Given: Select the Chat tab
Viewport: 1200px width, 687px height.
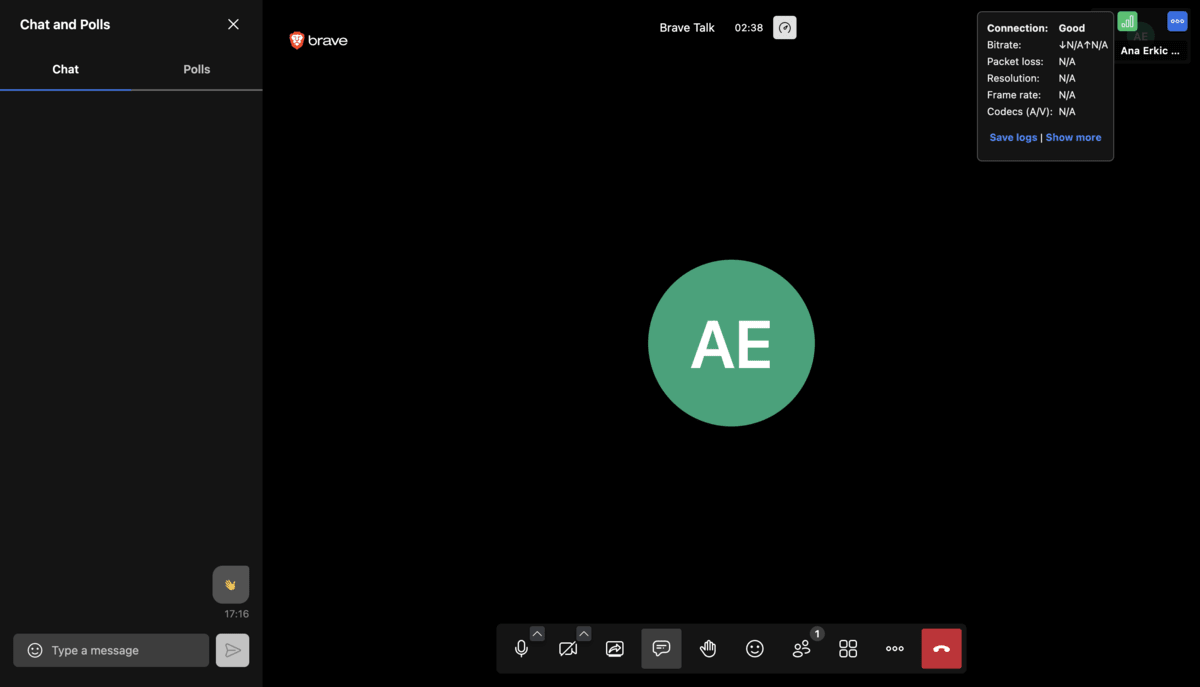Looking at the screenshot, I should tap(65, 69).
